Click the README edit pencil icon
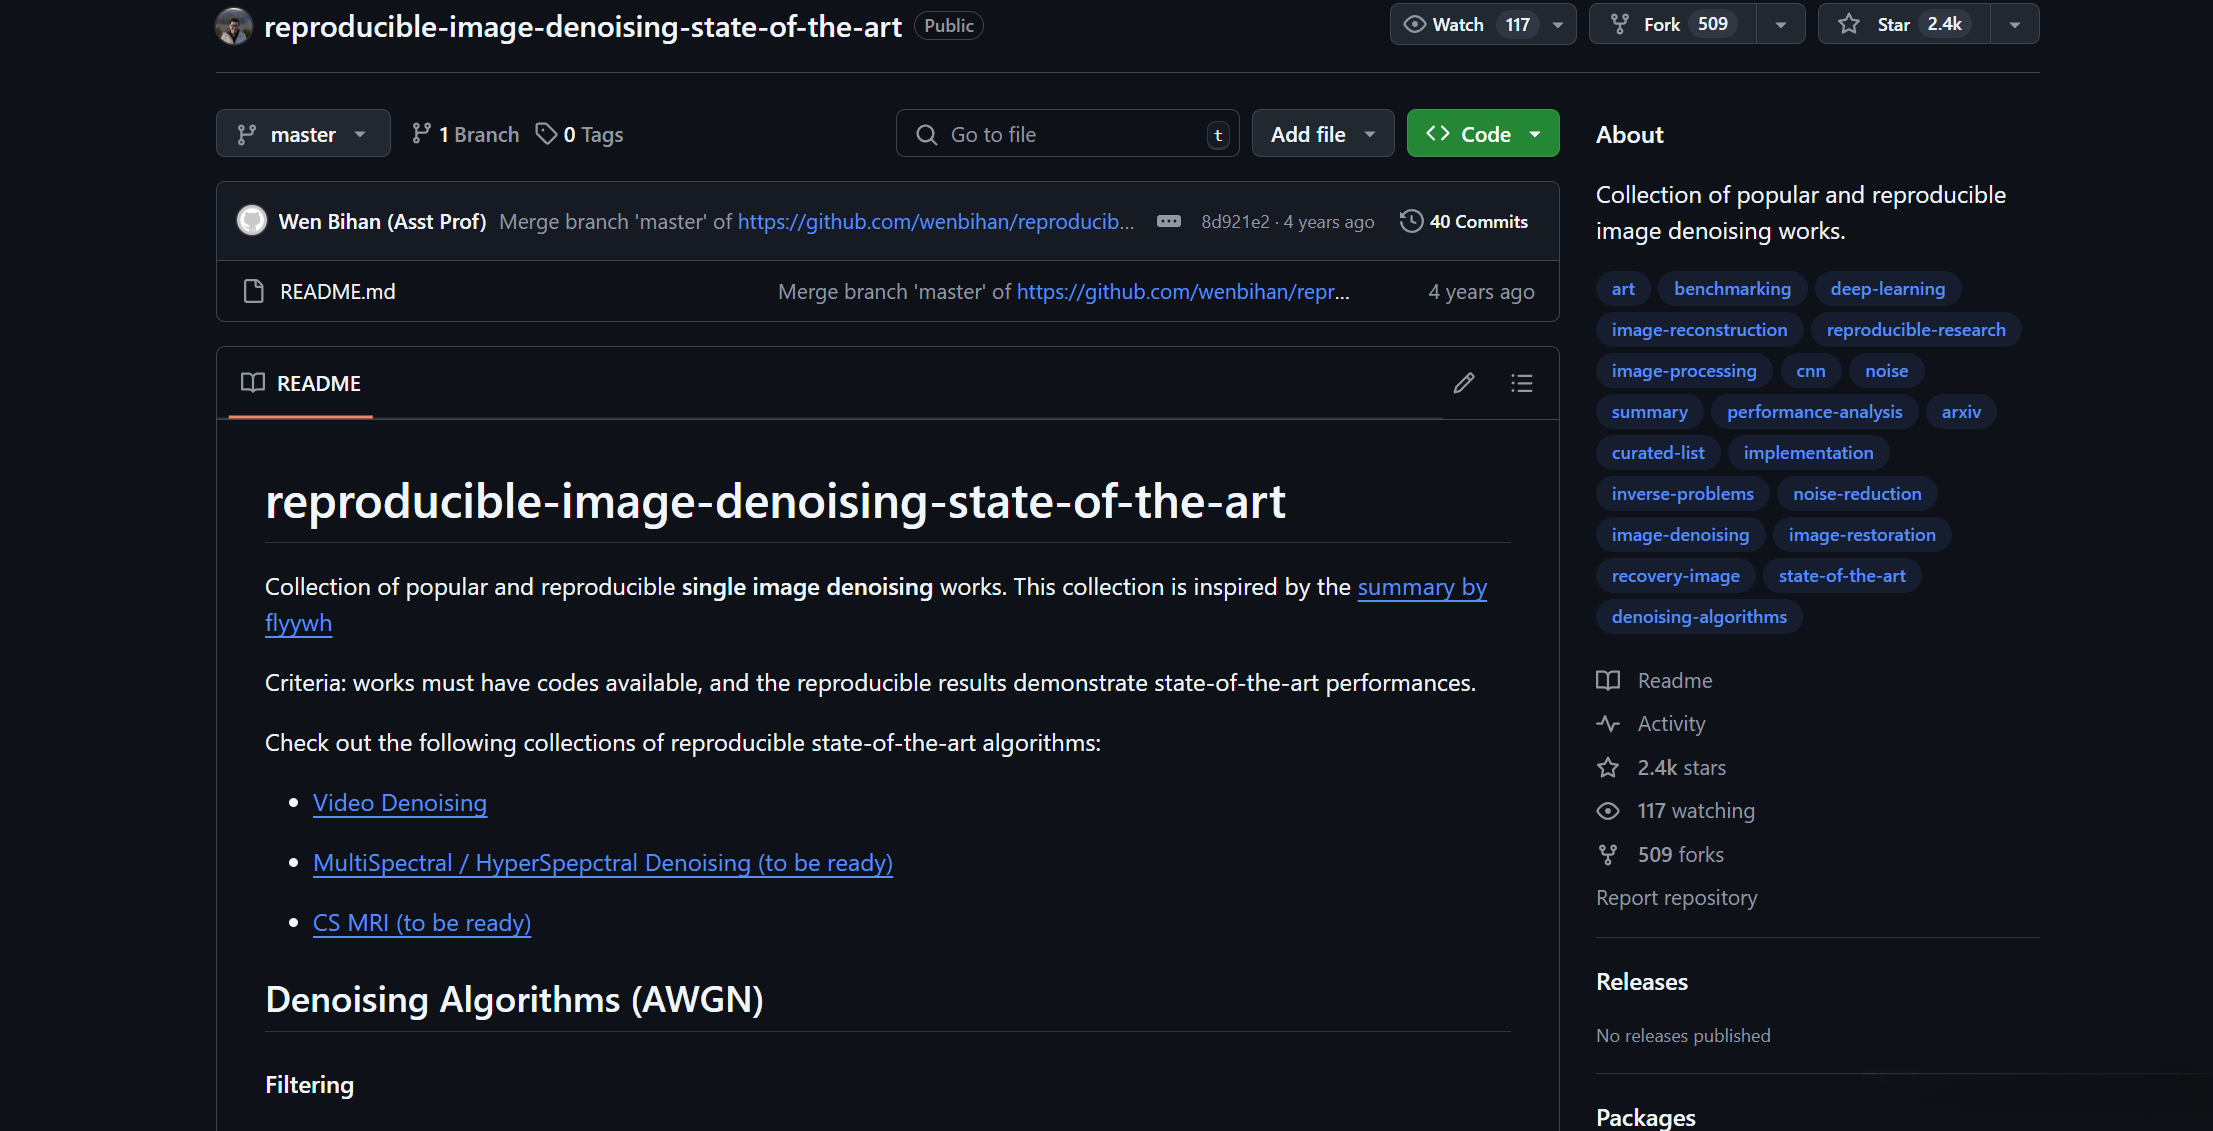2213x1131 pixels. point(1464,383)
